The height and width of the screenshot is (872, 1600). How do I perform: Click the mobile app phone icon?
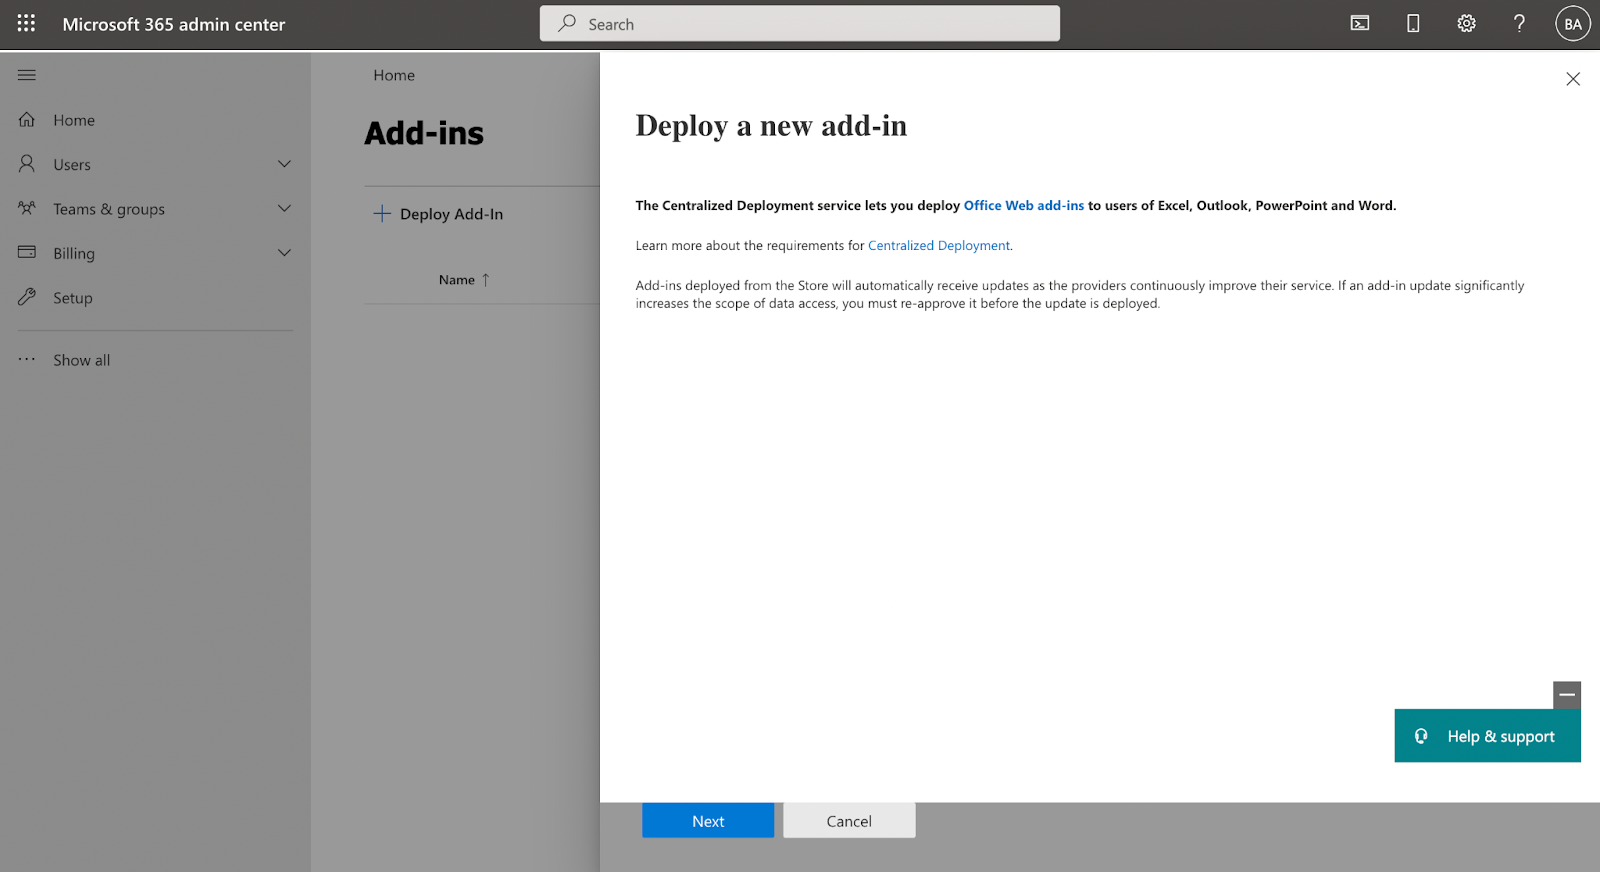(x=1413, y=23)
